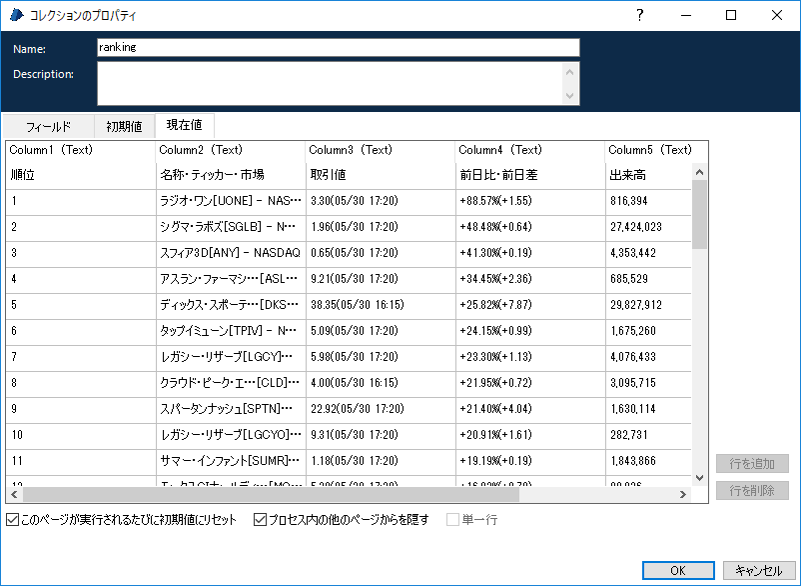Click the table horizontal scrollbar thumb
The image size is (801, 586).
271,494
